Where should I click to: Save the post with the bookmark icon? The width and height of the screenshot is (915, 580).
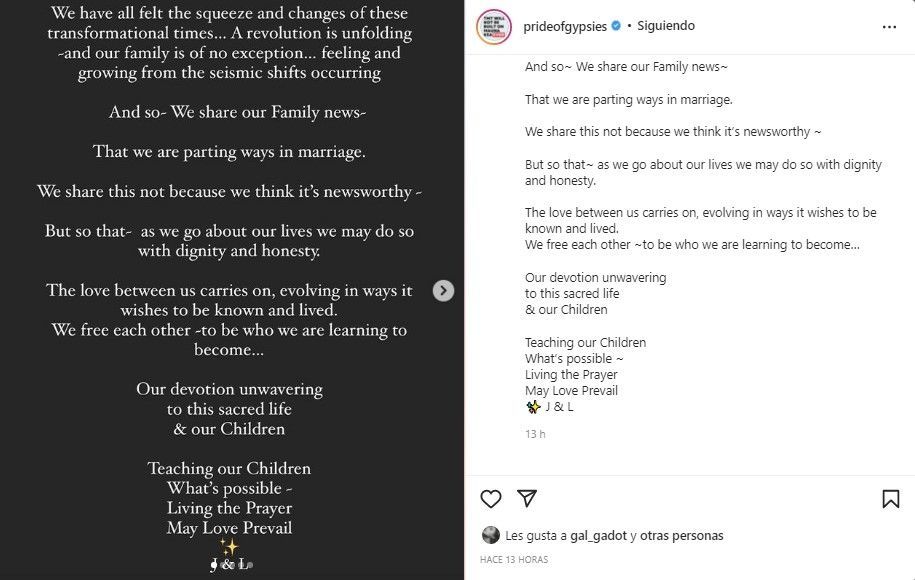pos(890,498)
